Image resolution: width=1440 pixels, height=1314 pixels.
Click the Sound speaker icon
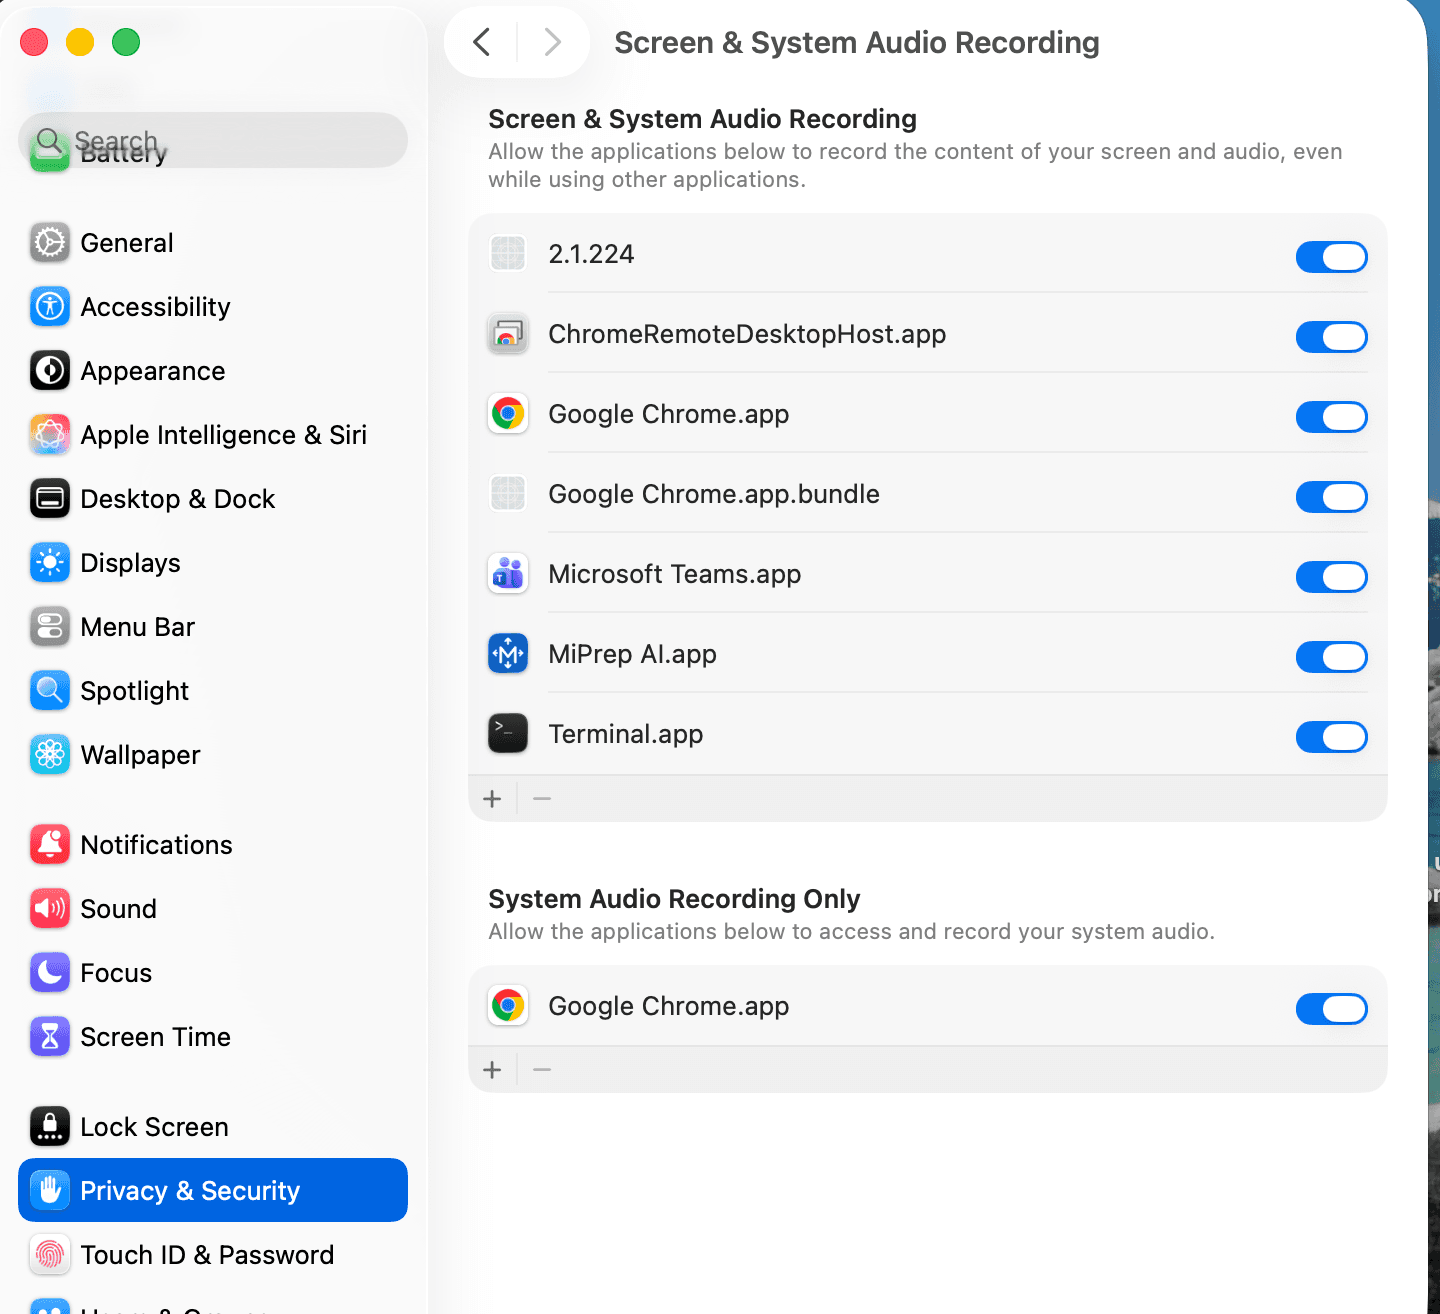[x=50, y=909]
